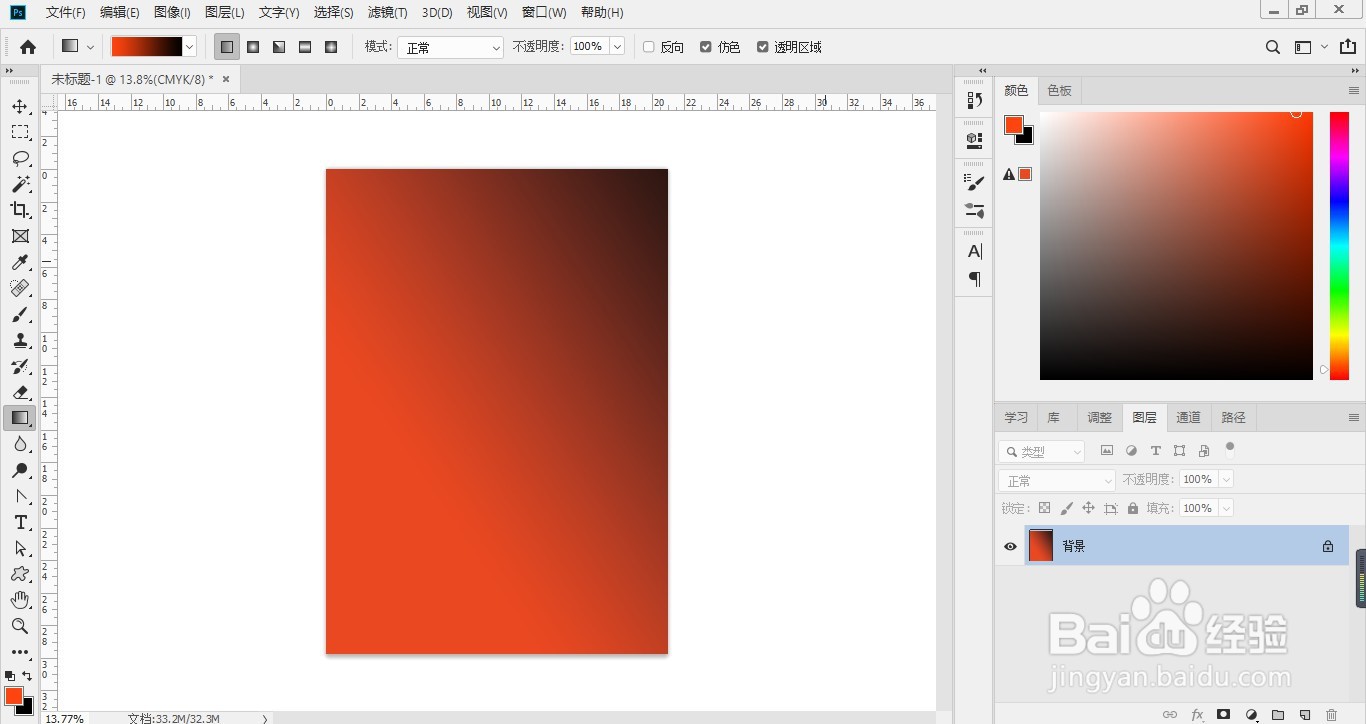
Task: Select the Rectangular Marquee tool
Action: coord(20,132)
